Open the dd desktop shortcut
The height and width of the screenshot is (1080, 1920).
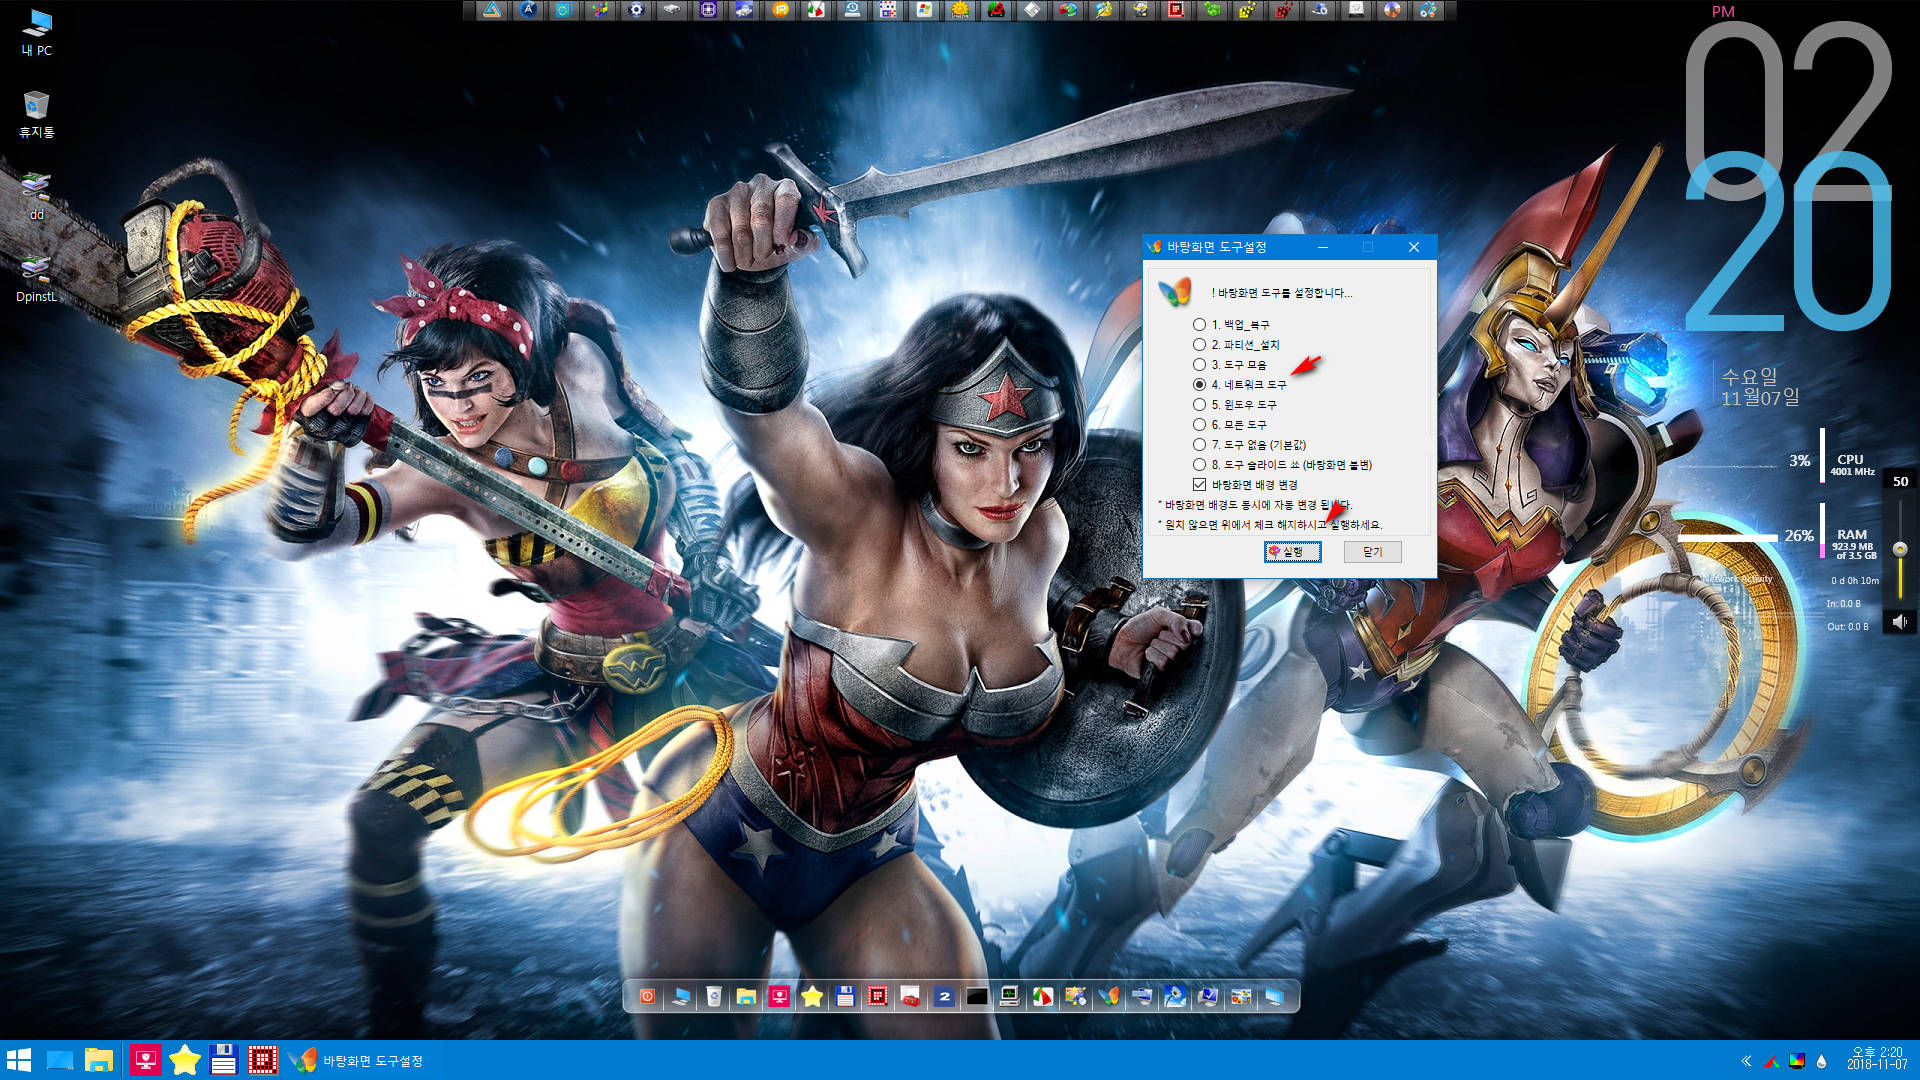pyautogui.click(x=37, y=196)
